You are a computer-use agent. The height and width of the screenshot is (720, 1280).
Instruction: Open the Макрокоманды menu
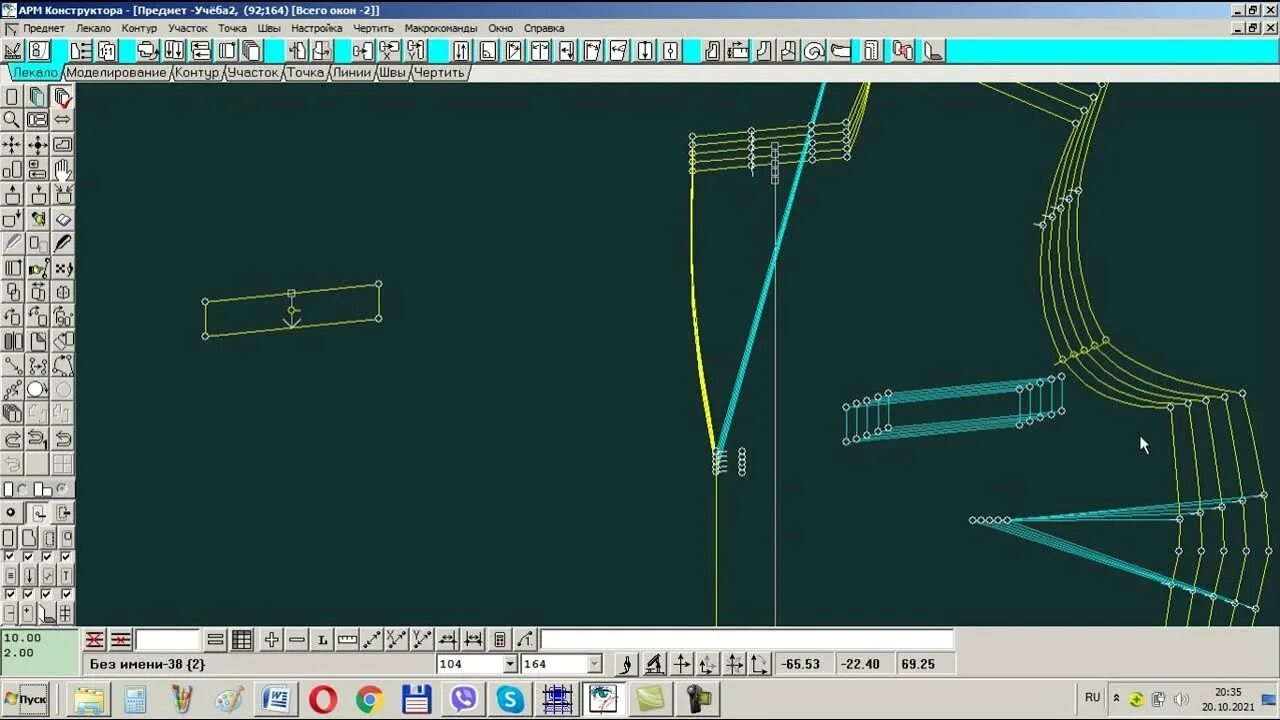click(x=441, y=28)
